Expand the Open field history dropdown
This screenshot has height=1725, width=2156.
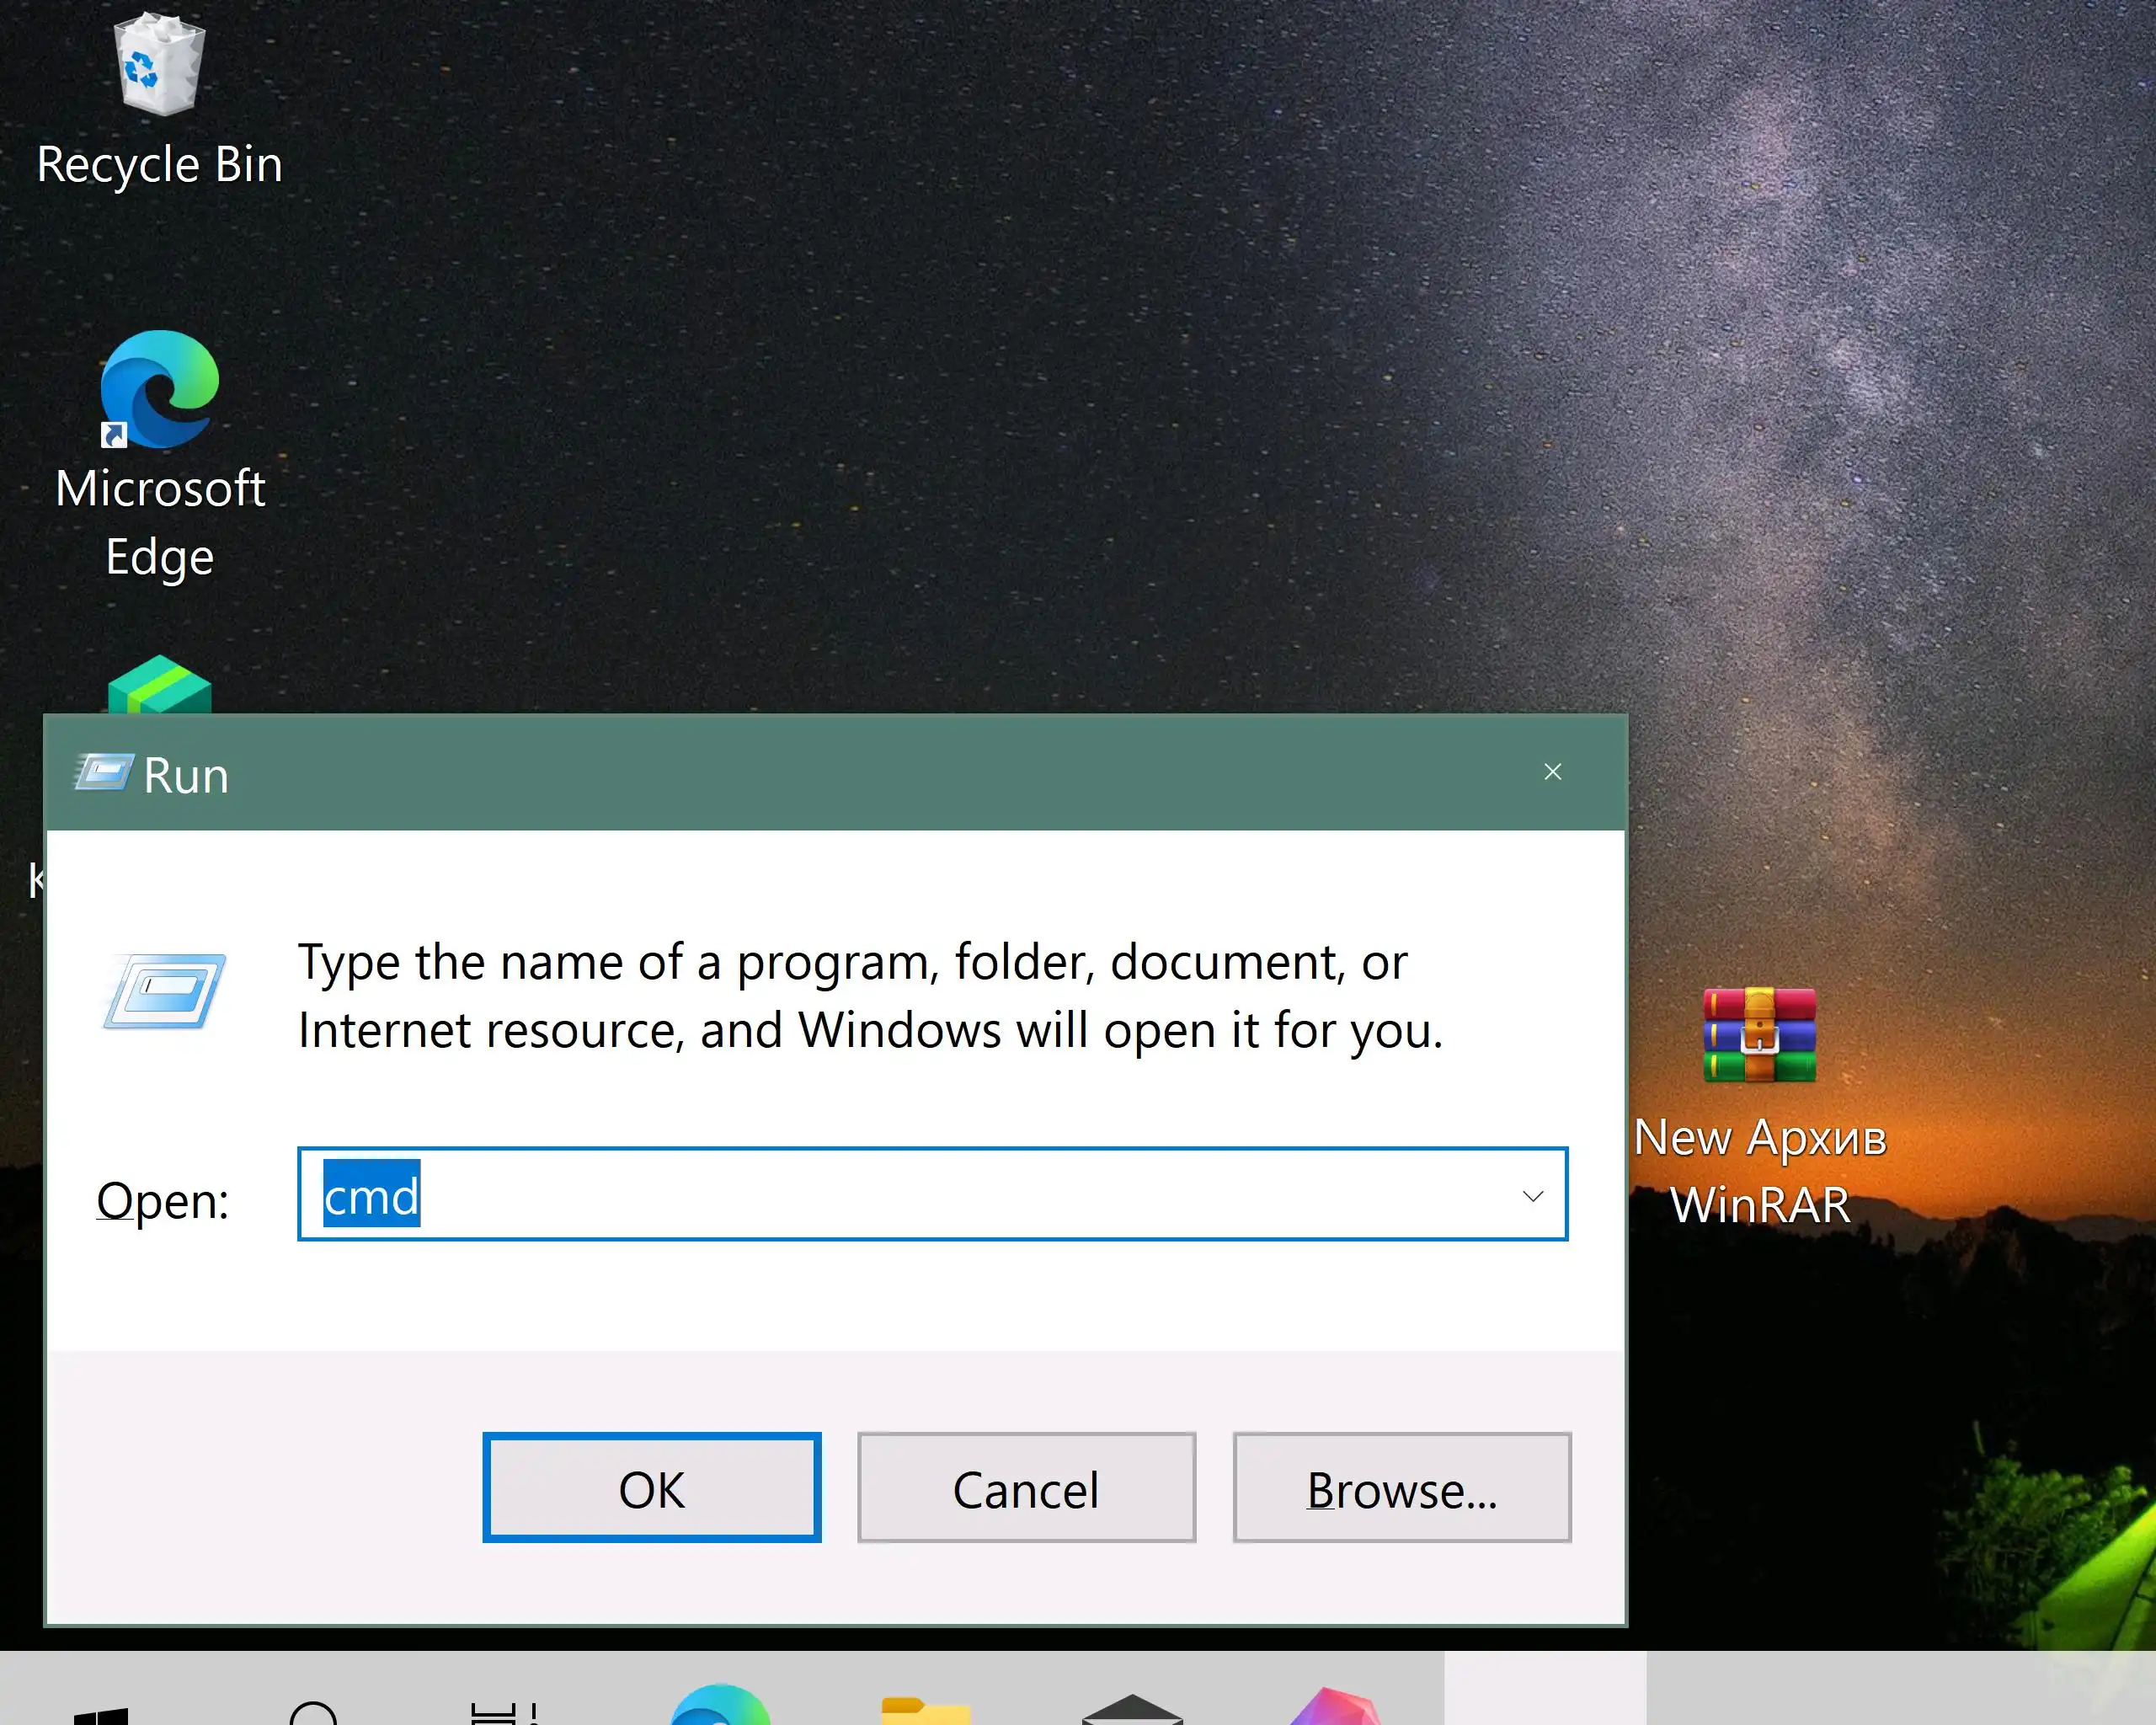click(1532, 1195)
